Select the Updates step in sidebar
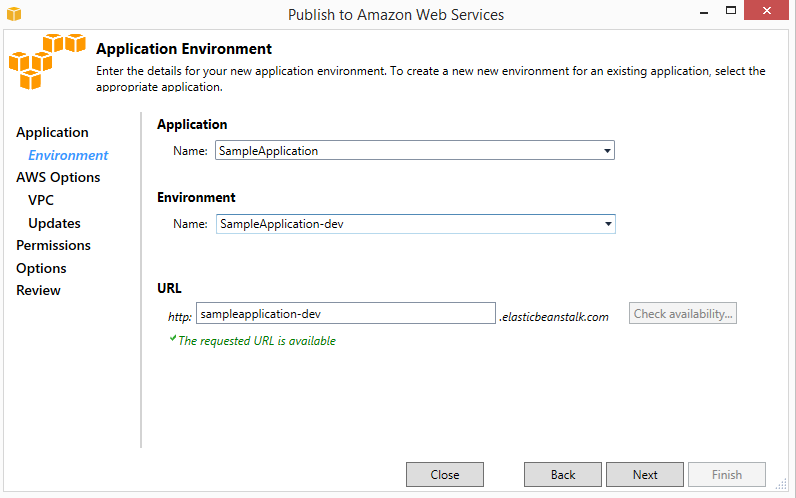 click(54, 223)
